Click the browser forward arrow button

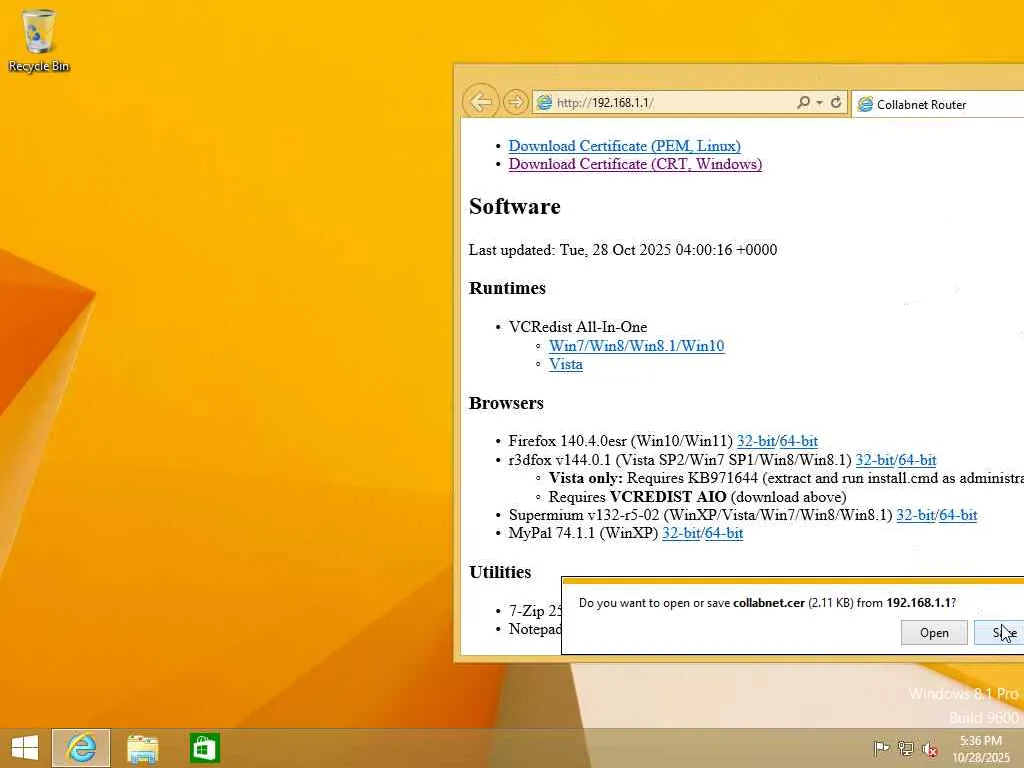pos(515,103)
